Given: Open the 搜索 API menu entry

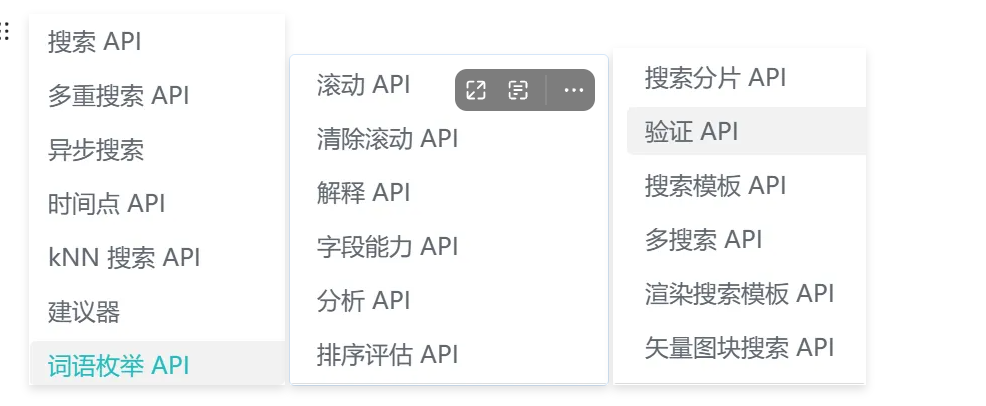Looking at the screenshot, I should 94,41.
